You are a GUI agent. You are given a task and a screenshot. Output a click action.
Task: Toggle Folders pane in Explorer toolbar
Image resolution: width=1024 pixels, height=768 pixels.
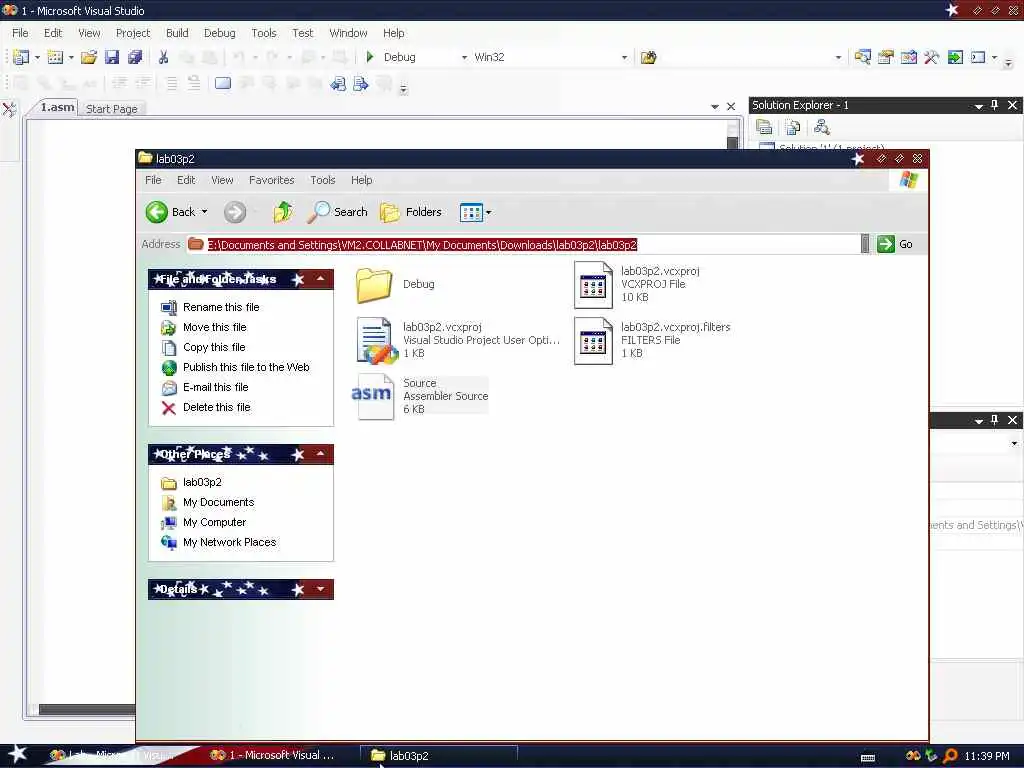click(x=411, y=212)
